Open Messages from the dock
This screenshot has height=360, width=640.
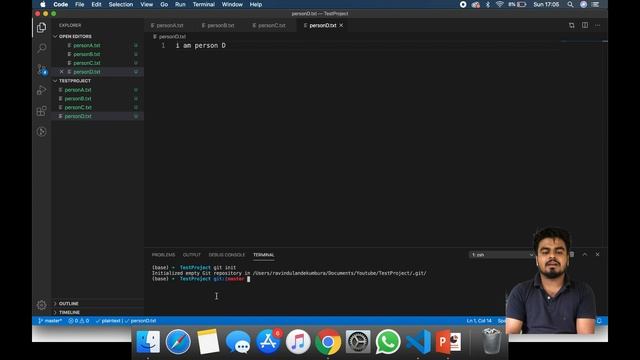238,342
